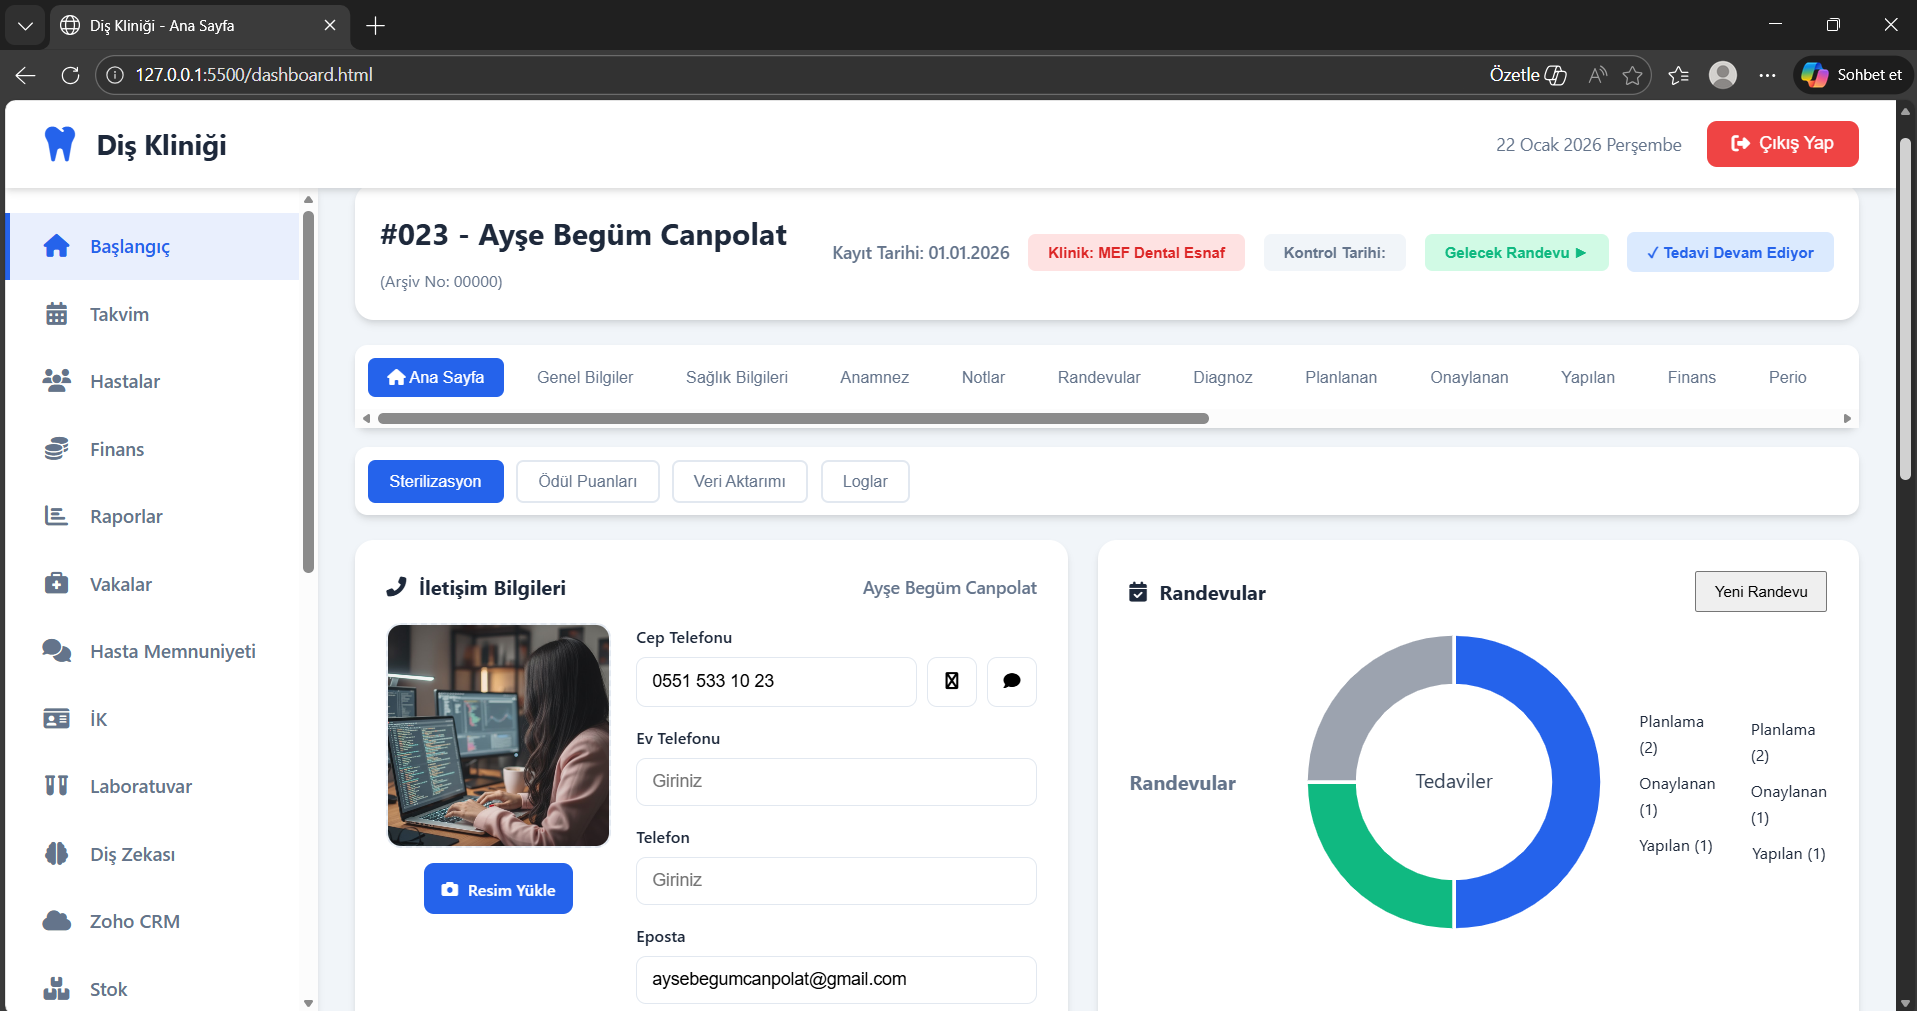This screenshot has width=1917, height=1011.
Task: Open a new browser tab
Action: click(376, 26)
